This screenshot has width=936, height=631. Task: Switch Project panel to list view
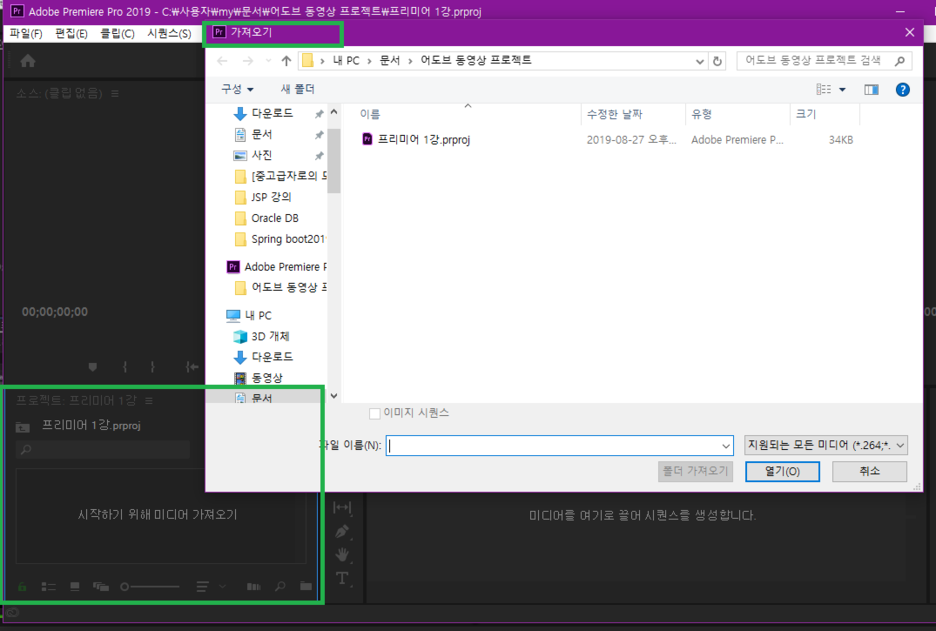(x=48, y=587)
